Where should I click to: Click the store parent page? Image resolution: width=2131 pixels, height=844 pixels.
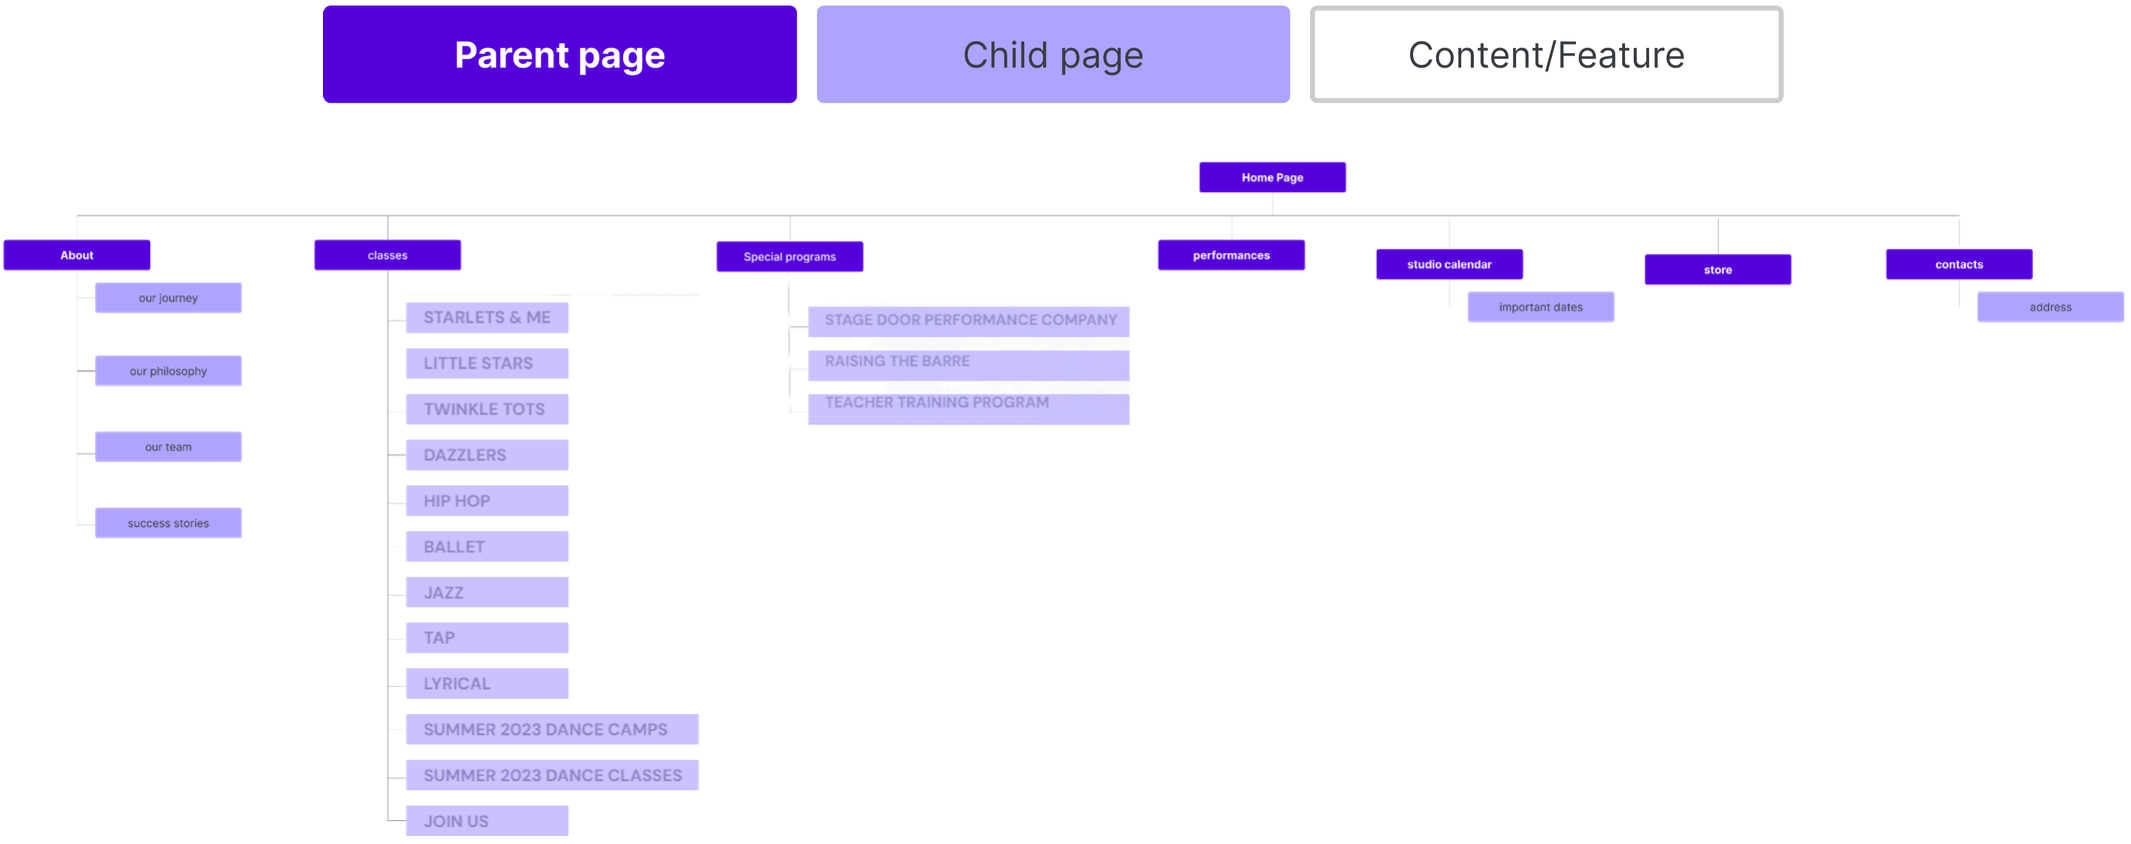click(1717, 269)
